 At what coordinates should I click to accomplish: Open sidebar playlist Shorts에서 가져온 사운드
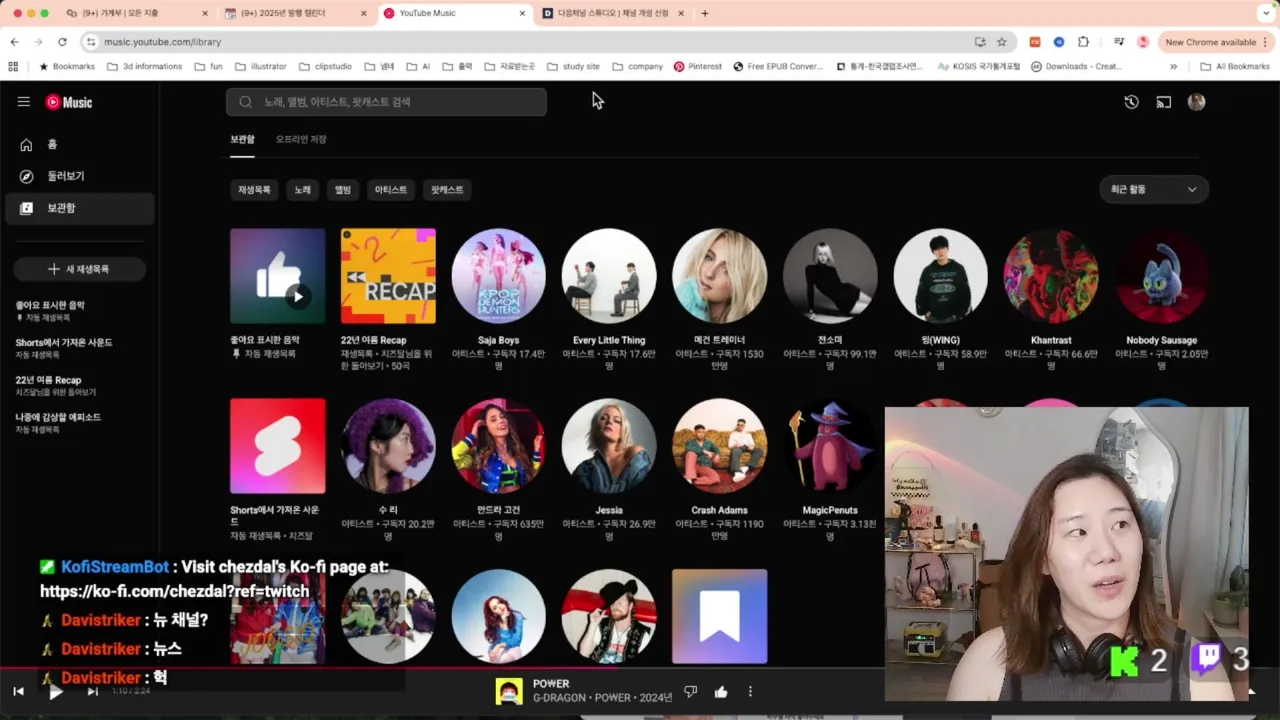click(79, 348)
